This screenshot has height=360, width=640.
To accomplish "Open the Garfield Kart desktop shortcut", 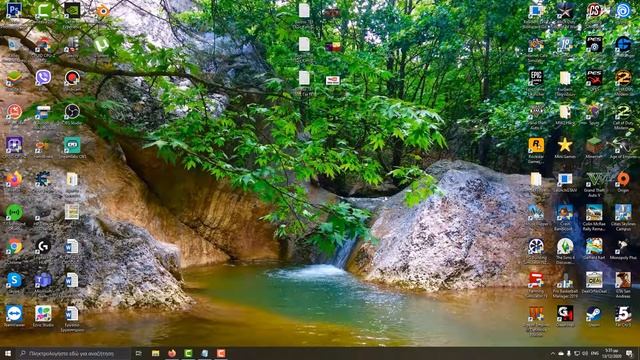I will pos(594,246).
